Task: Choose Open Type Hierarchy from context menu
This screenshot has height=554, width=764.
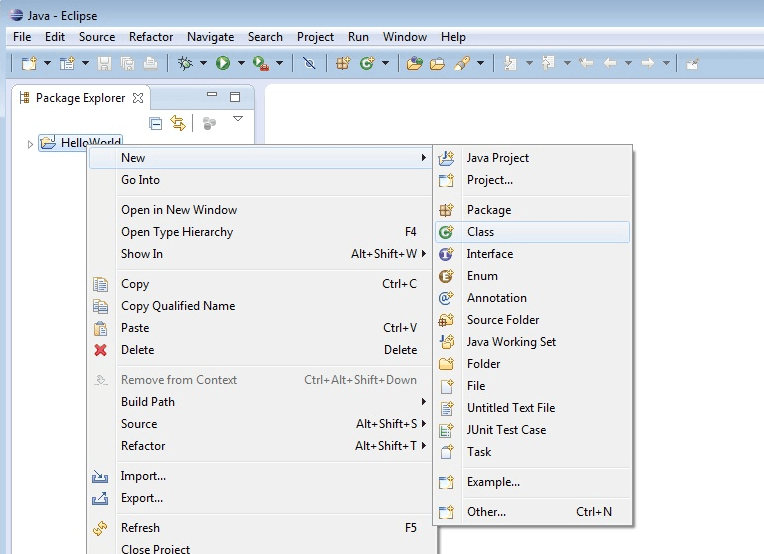Action: (260, 232)
